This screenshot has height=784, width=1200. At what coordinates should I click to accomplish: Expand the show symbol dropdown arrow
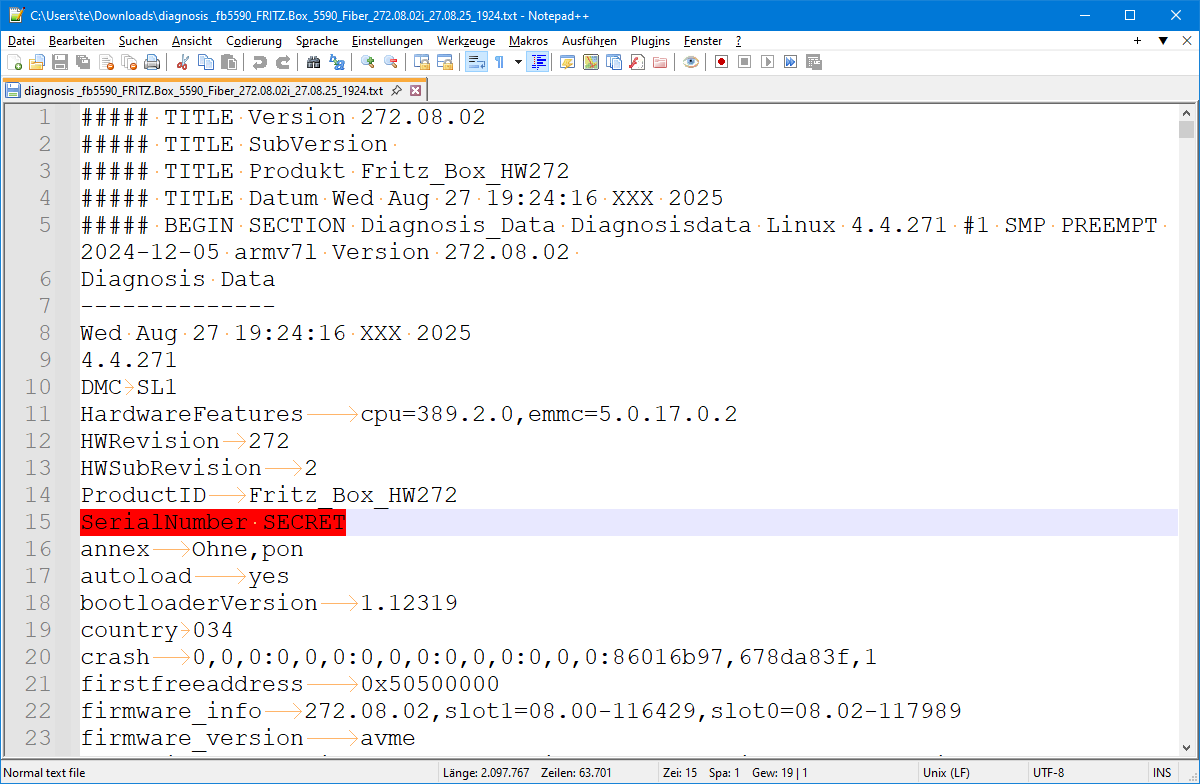point(518,62)
